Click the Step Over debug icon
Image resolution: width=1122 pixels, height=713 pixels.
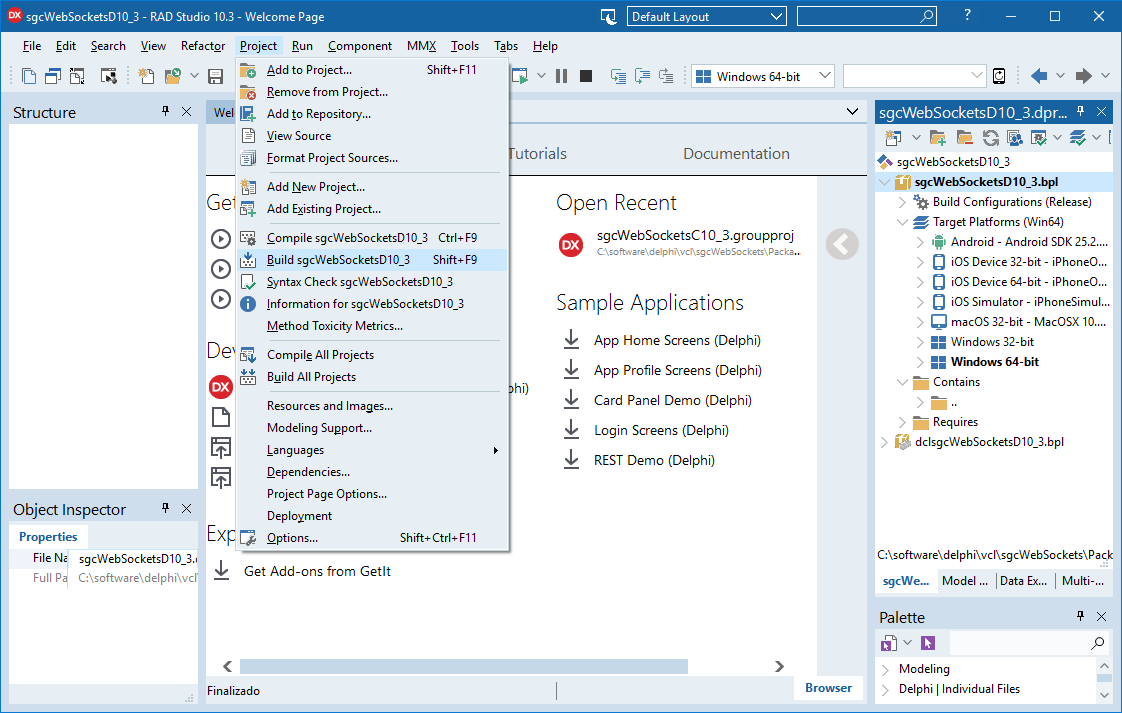point(642,76)
